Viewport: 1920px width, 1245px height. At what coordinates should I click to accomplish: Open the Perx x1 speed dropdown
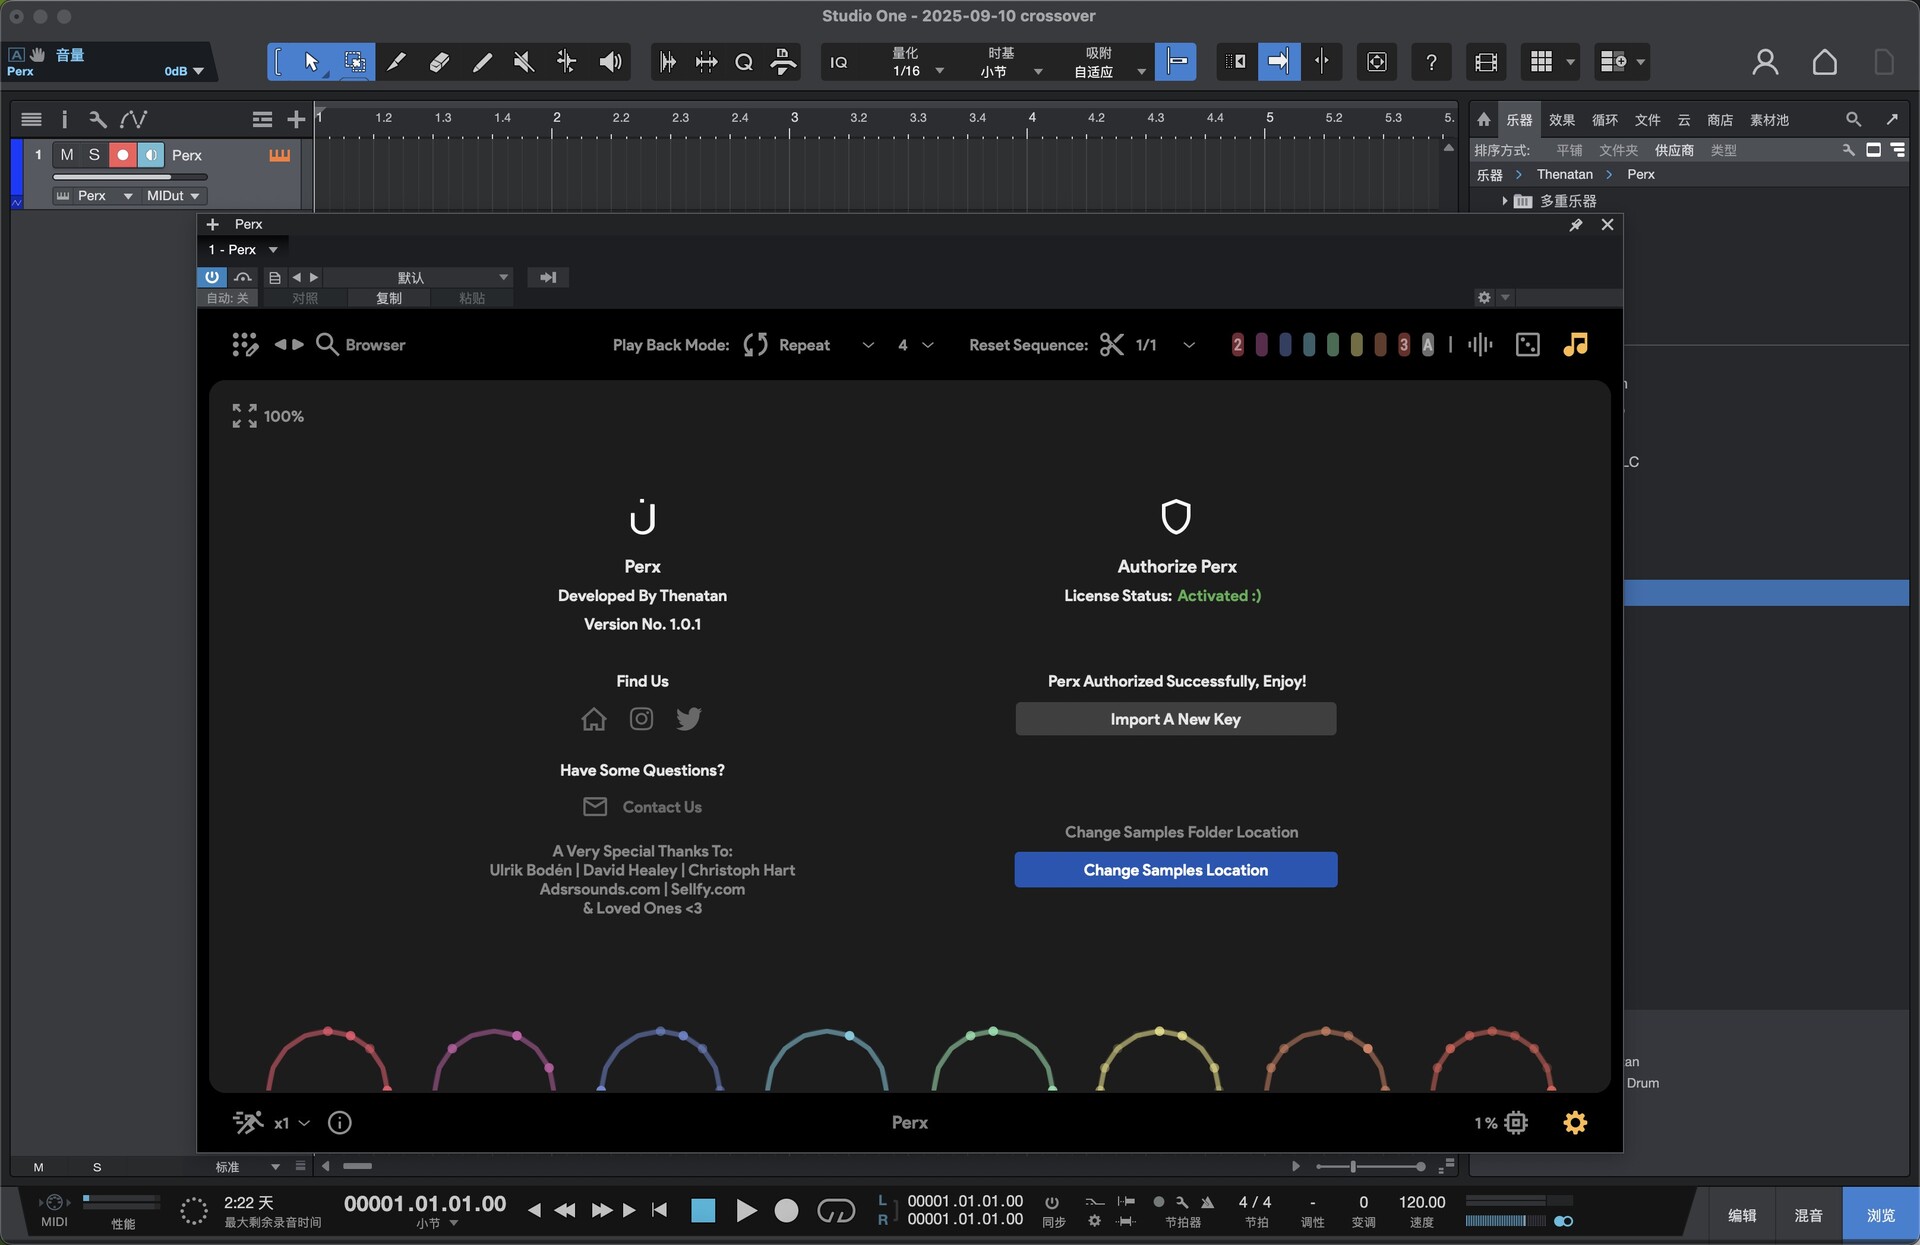[x=291, y=1123]
